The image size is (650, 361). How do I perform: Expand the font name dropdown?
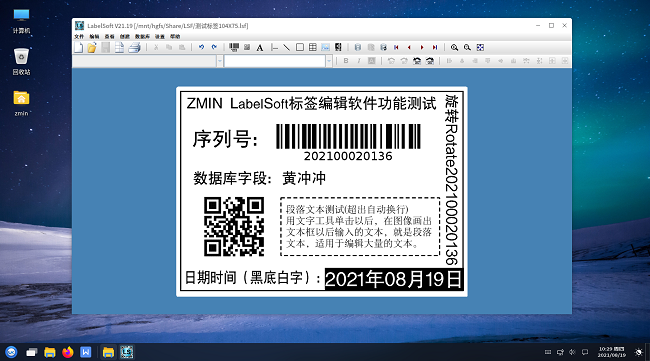(220, 61)
